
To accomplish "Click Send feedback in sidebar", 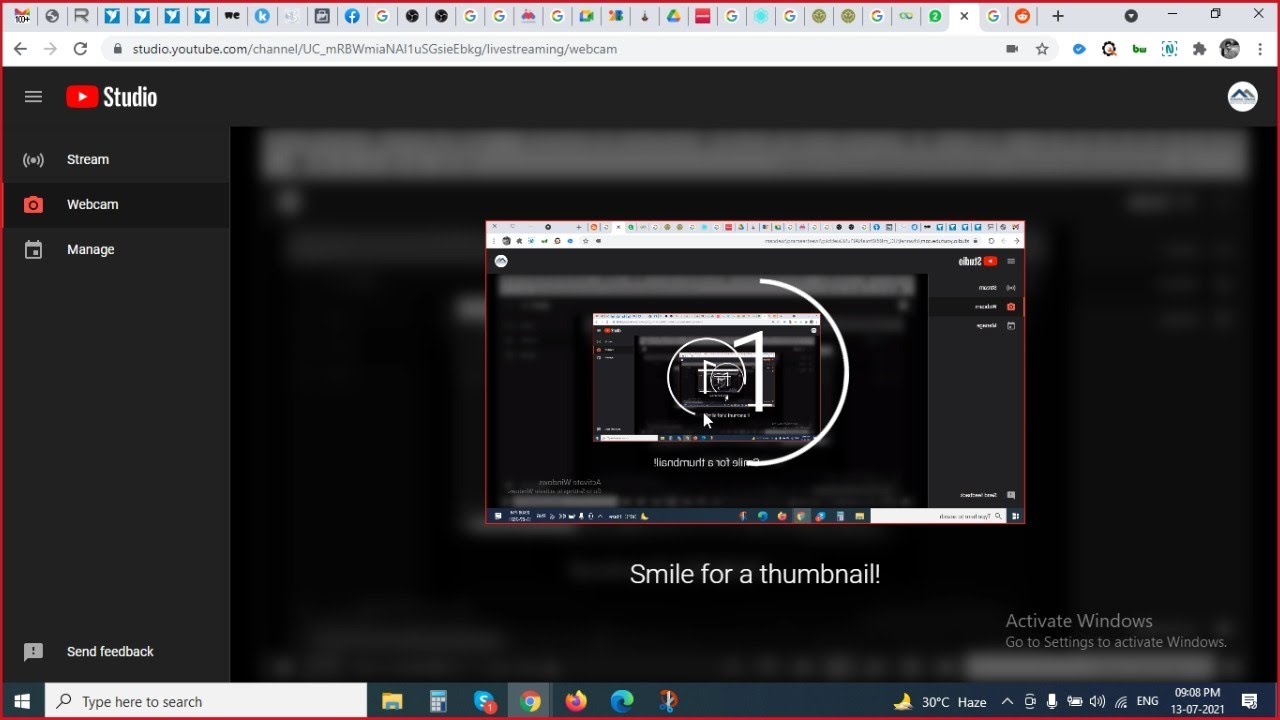I will point(116,651).
